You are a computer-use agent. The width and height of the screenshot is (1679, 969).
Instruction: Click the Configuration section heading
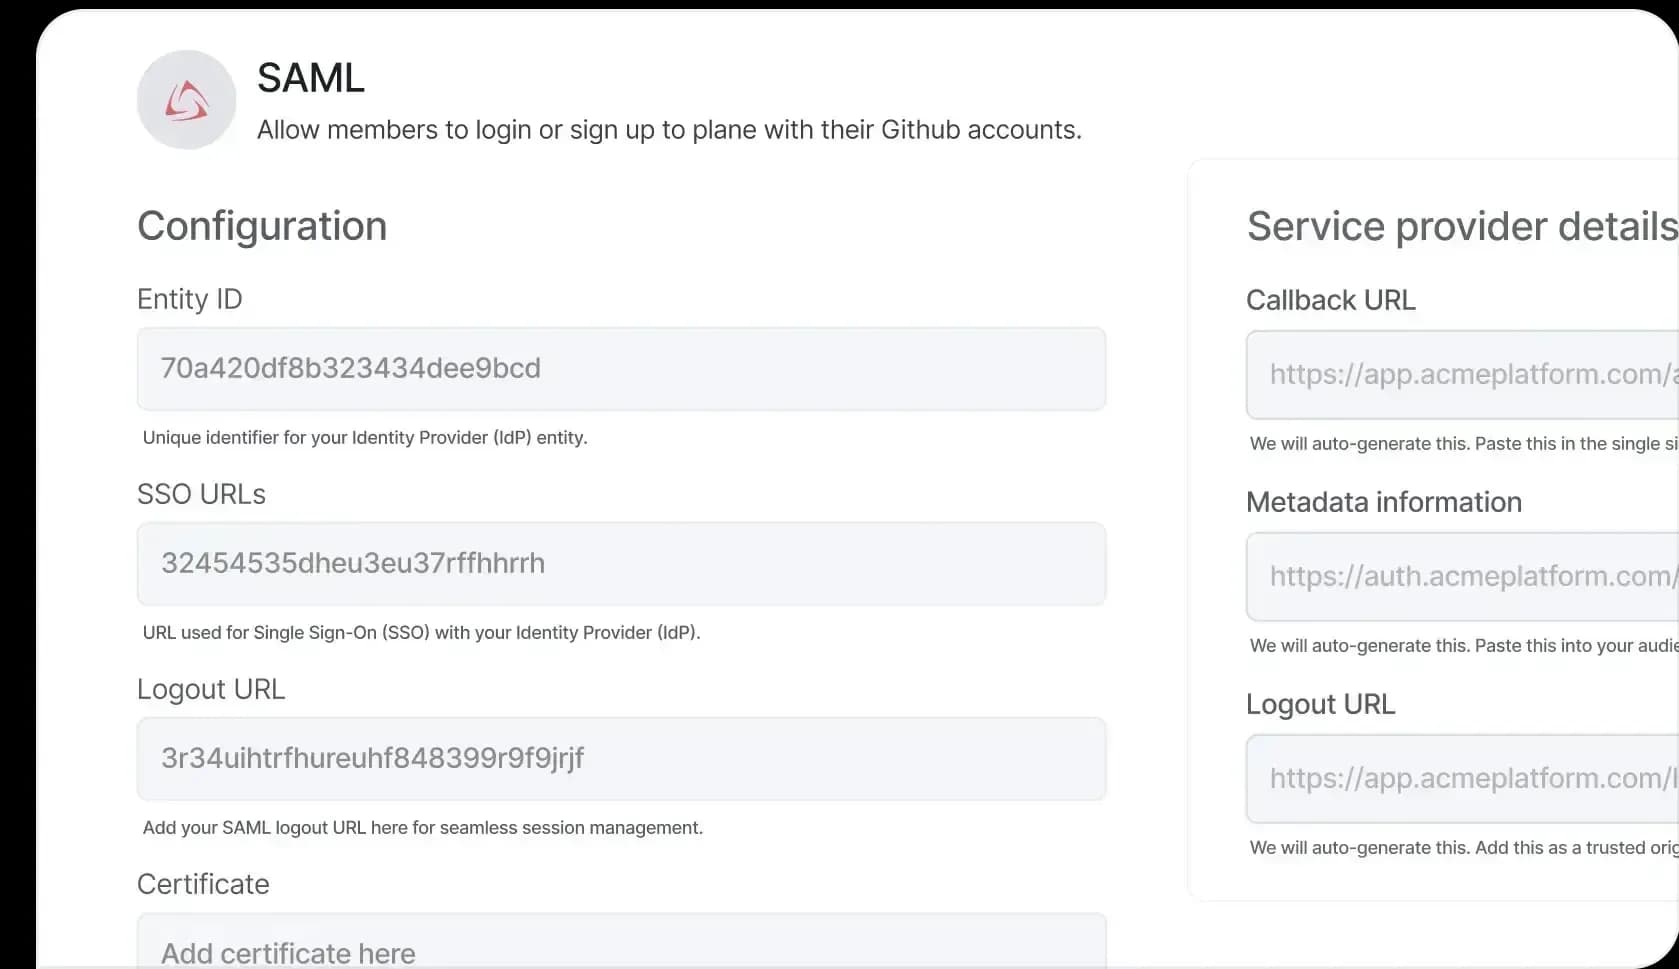pyautogui.click(x=262, y=226)
